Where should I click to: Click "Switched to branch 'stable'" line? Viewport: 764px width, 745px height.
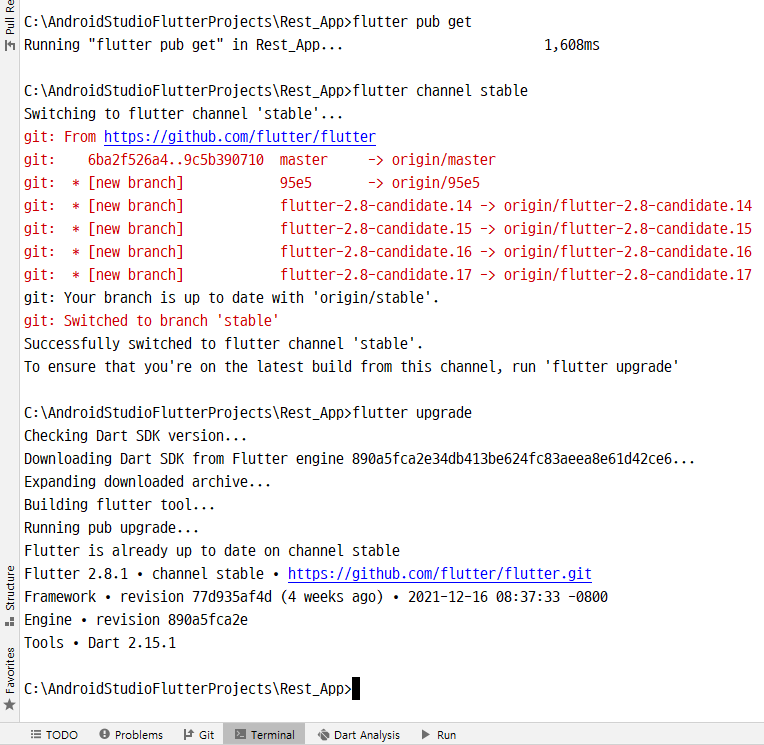click(x=152, y=321)
